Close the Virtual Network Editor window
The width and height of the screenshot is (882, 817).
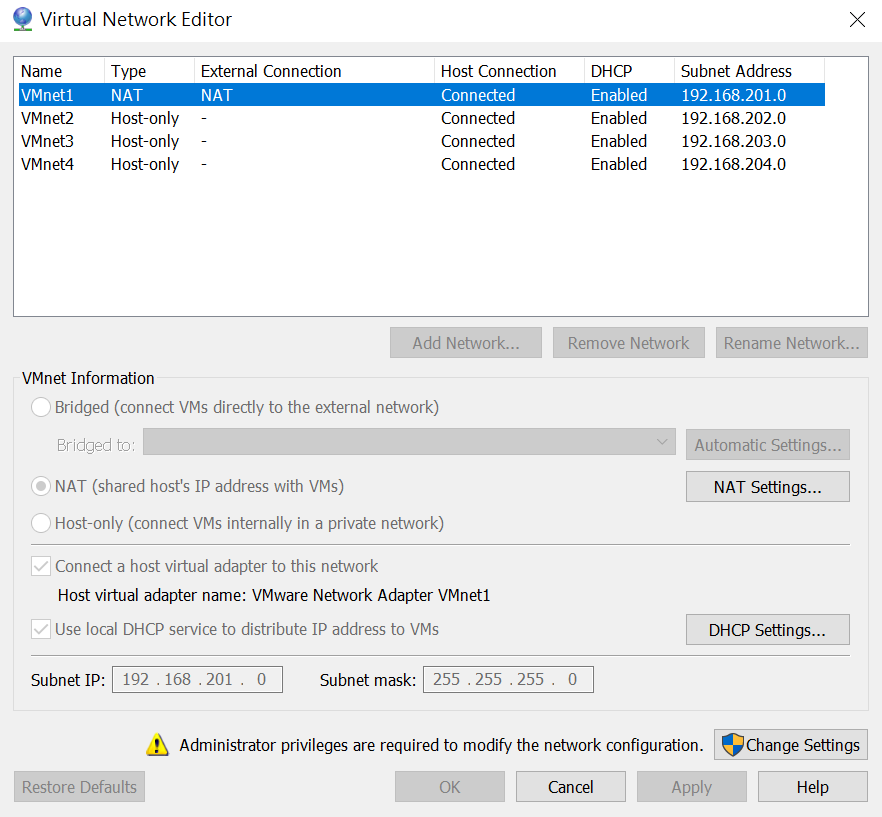pos(857,20)
